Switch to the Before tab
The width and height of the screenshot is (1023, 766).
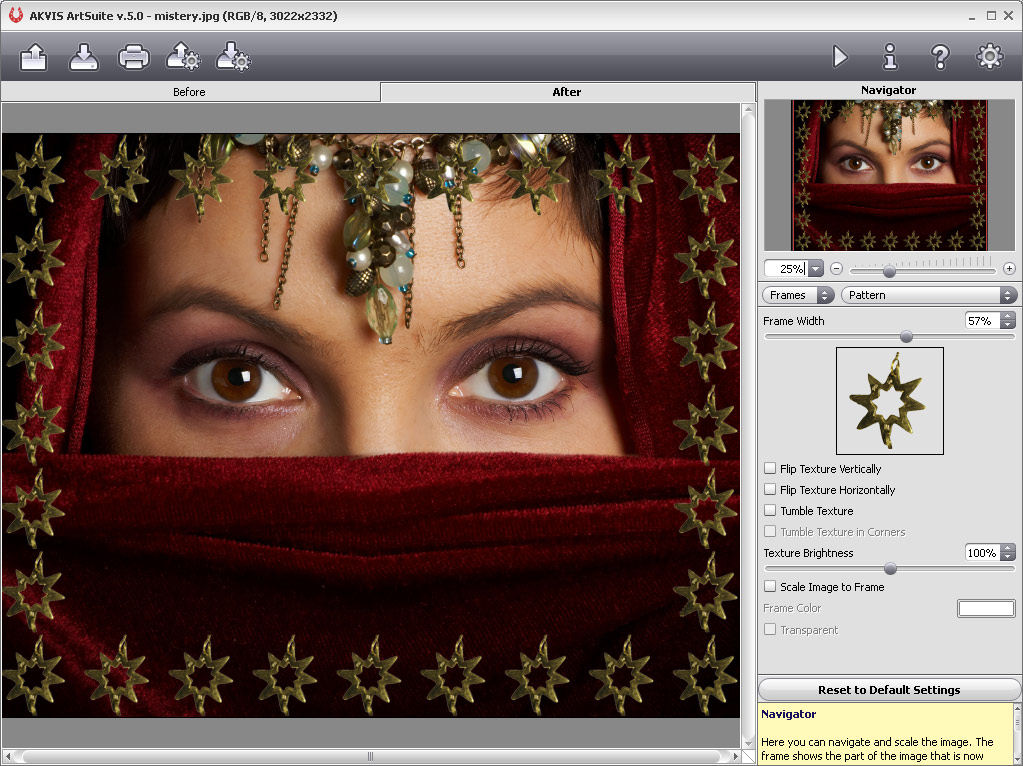point(189,92)
